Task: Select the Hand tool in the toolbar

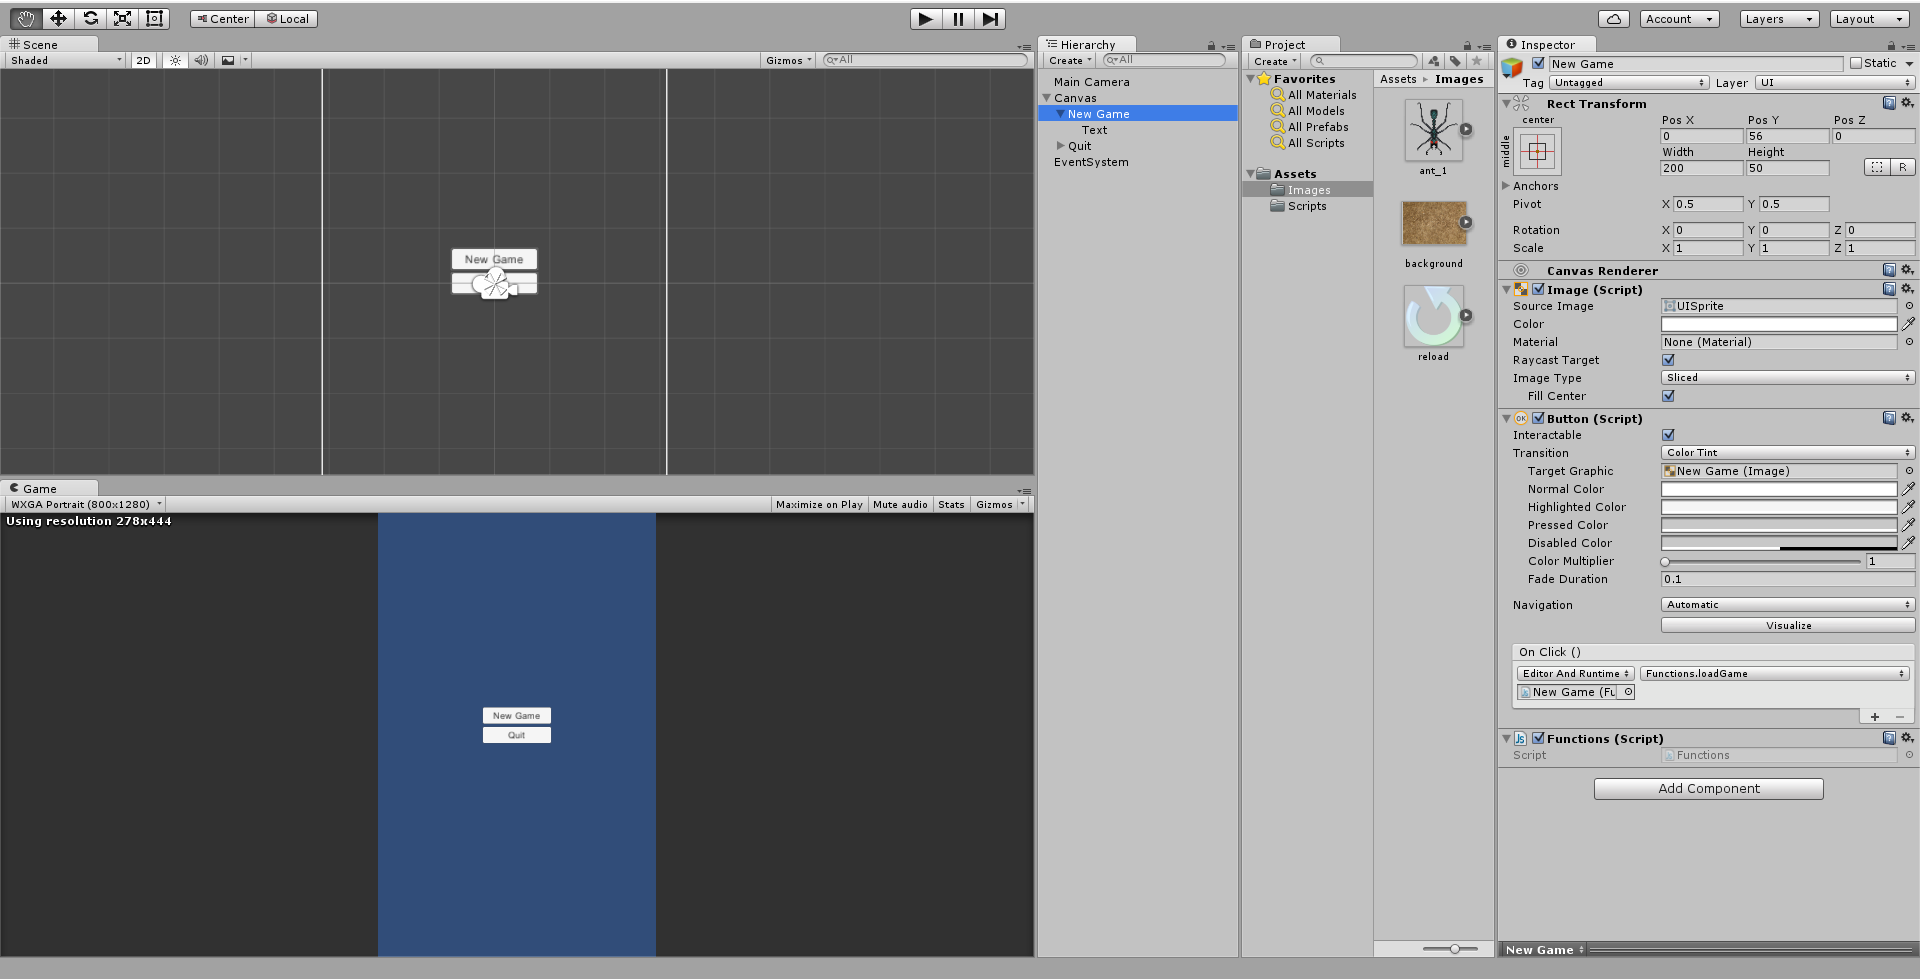Action: pos(22,18)
